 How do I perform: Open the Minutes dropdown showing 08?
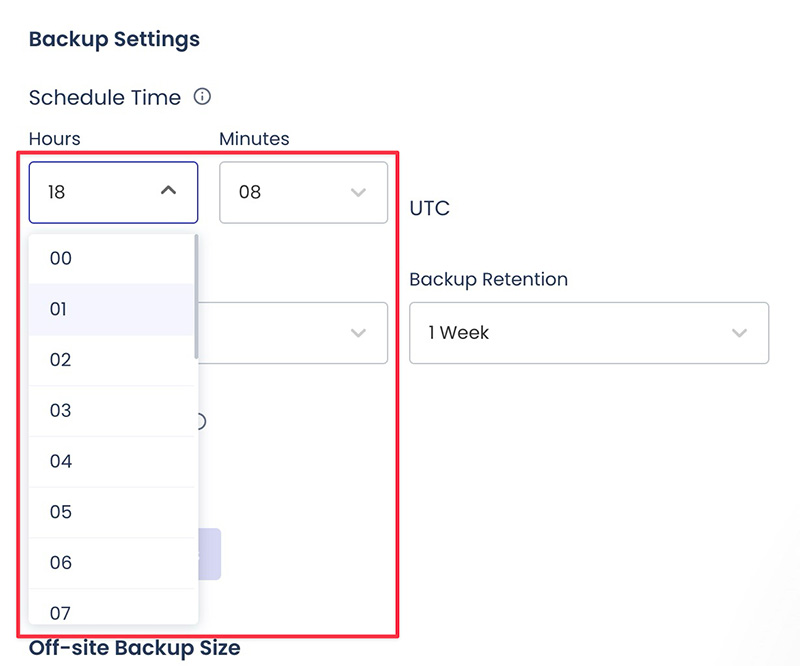(x=304, y=192)
